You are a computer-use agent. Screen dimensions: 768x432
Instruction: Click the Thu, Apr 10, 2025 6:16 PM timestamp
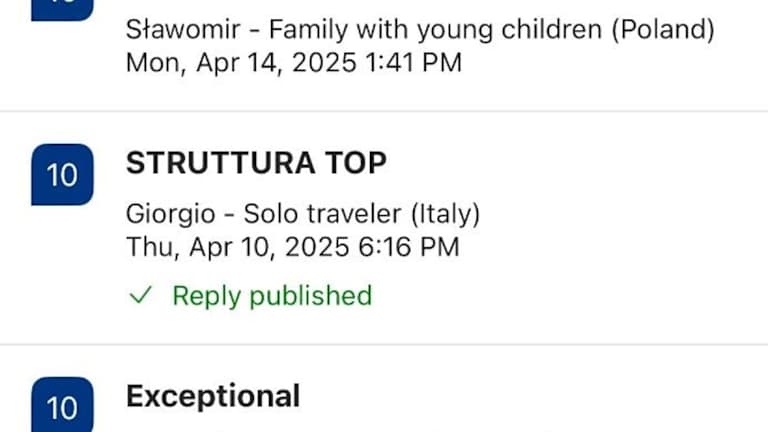pos(292,246)
